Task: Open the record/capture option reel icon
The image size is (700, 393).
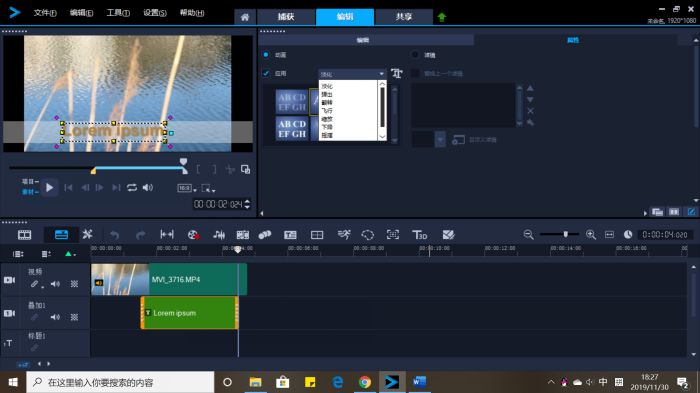Action: click(193, 235)
